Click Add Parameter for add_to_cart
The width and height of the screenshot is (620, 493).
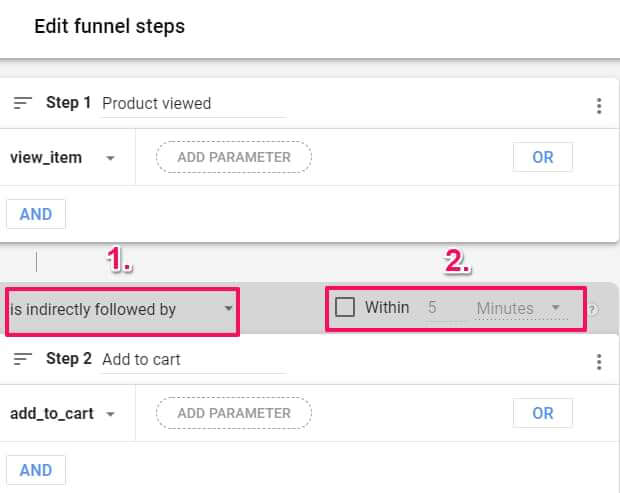click(x=234, y=413)
